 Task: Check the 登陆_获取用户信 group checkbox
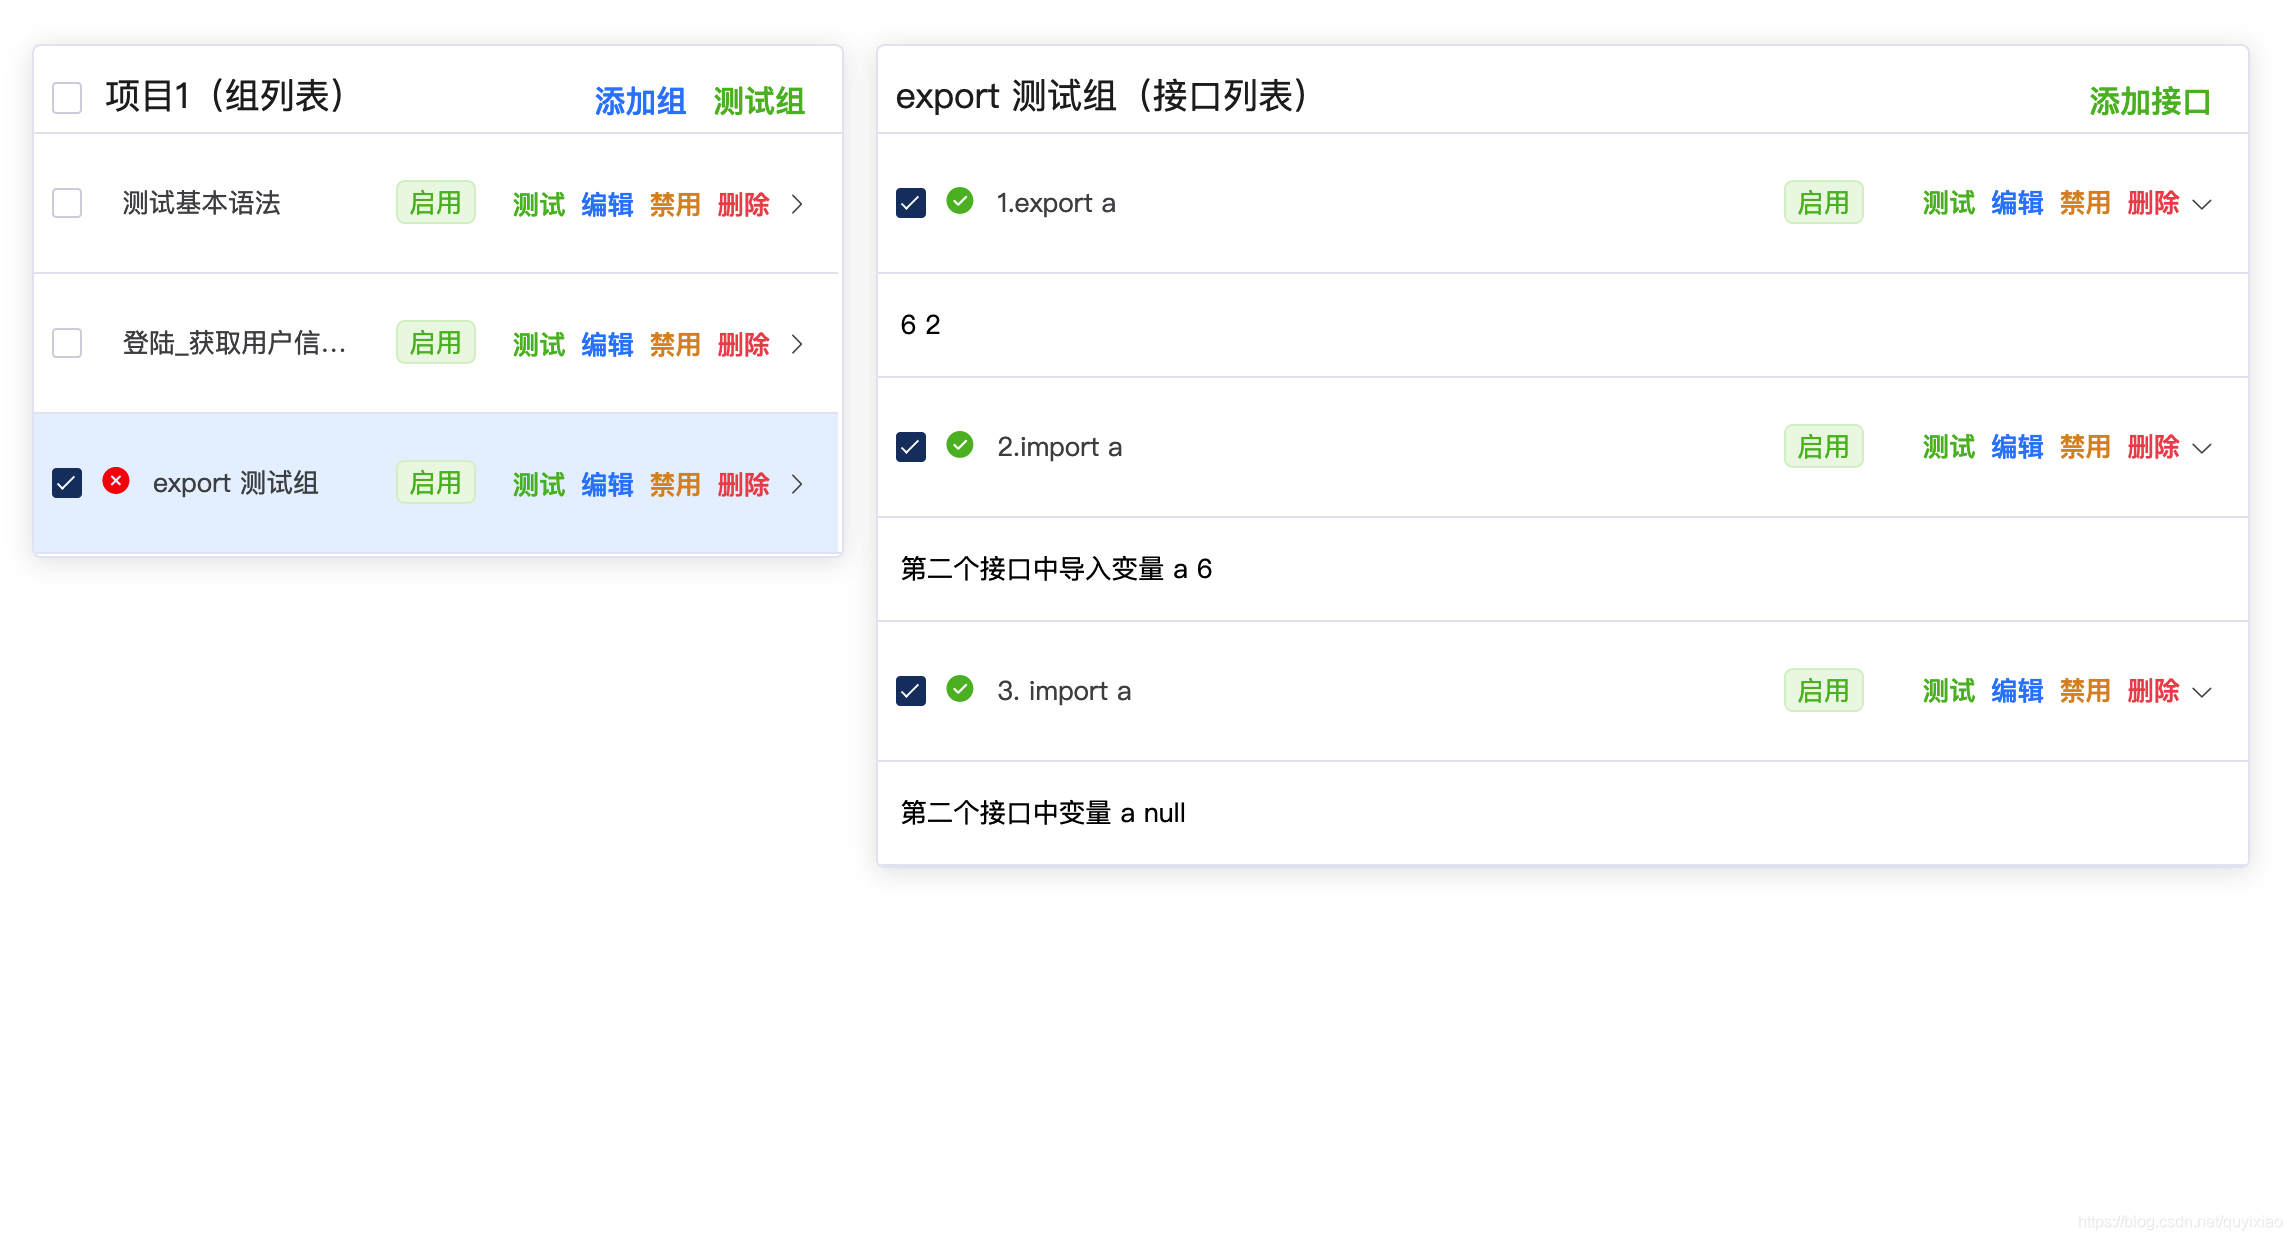click(x=67, y=343)
